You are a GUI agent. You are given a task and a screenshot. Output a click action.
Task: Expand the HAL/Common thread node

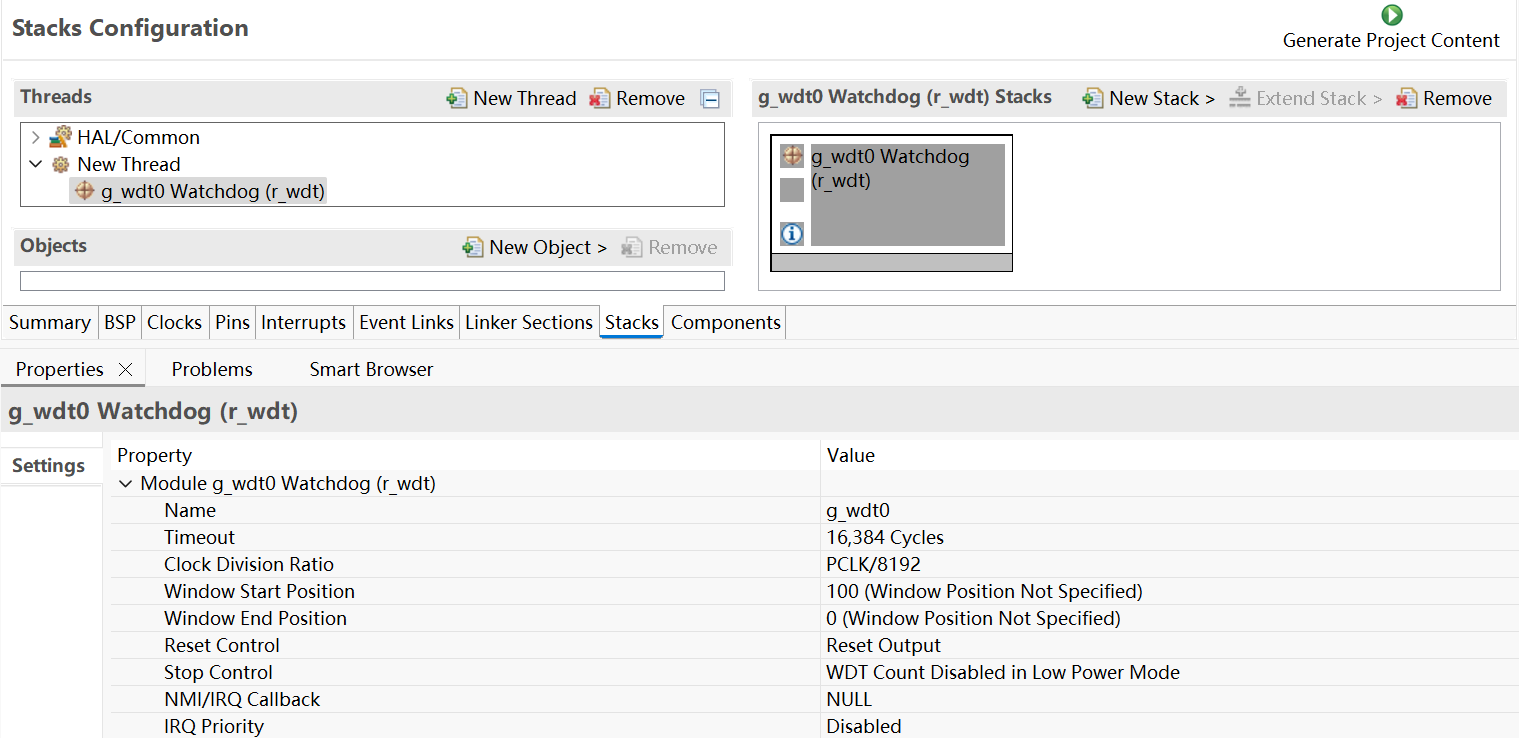36,137
